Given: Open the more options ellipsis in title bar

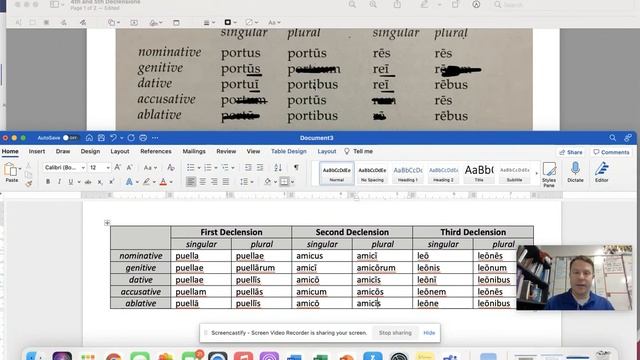Looking at the screenshot, I should (155, 138).
